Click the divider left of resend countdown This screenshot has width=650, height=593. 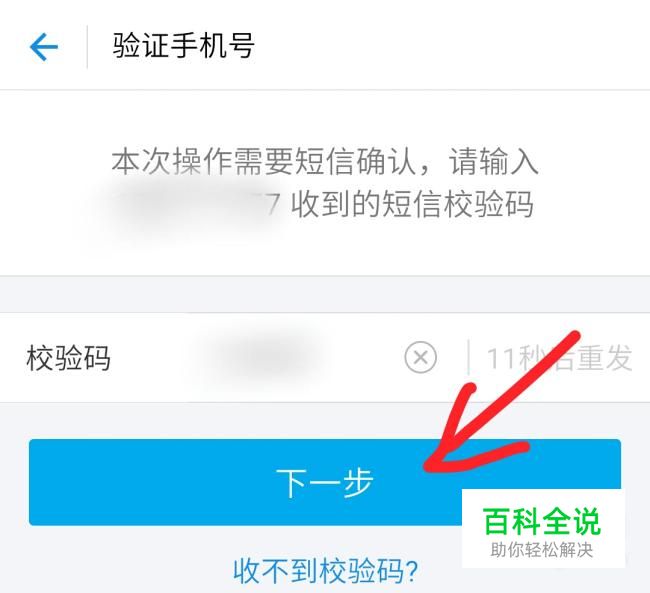pos(468,357)
